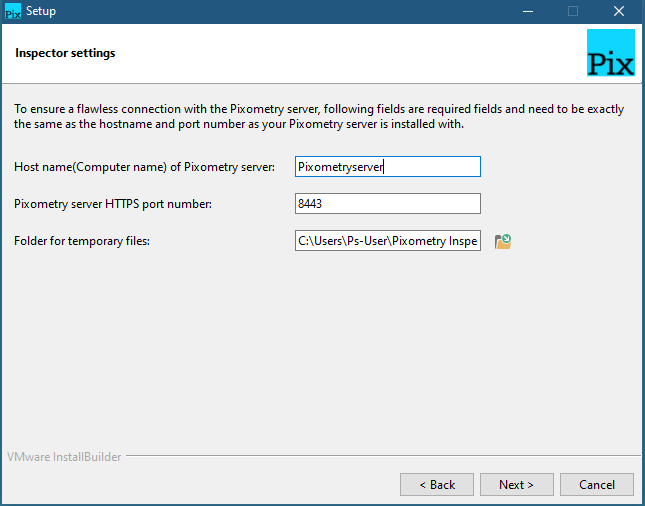
Task: Click the Next > button
Action: 516,485
